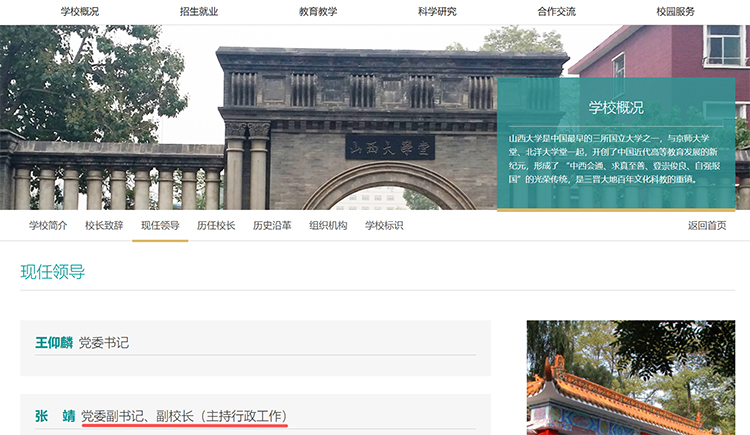Click the name 王仰麟
The height and width of the screenshot is (435, 750).
click(x=54, y=343)
